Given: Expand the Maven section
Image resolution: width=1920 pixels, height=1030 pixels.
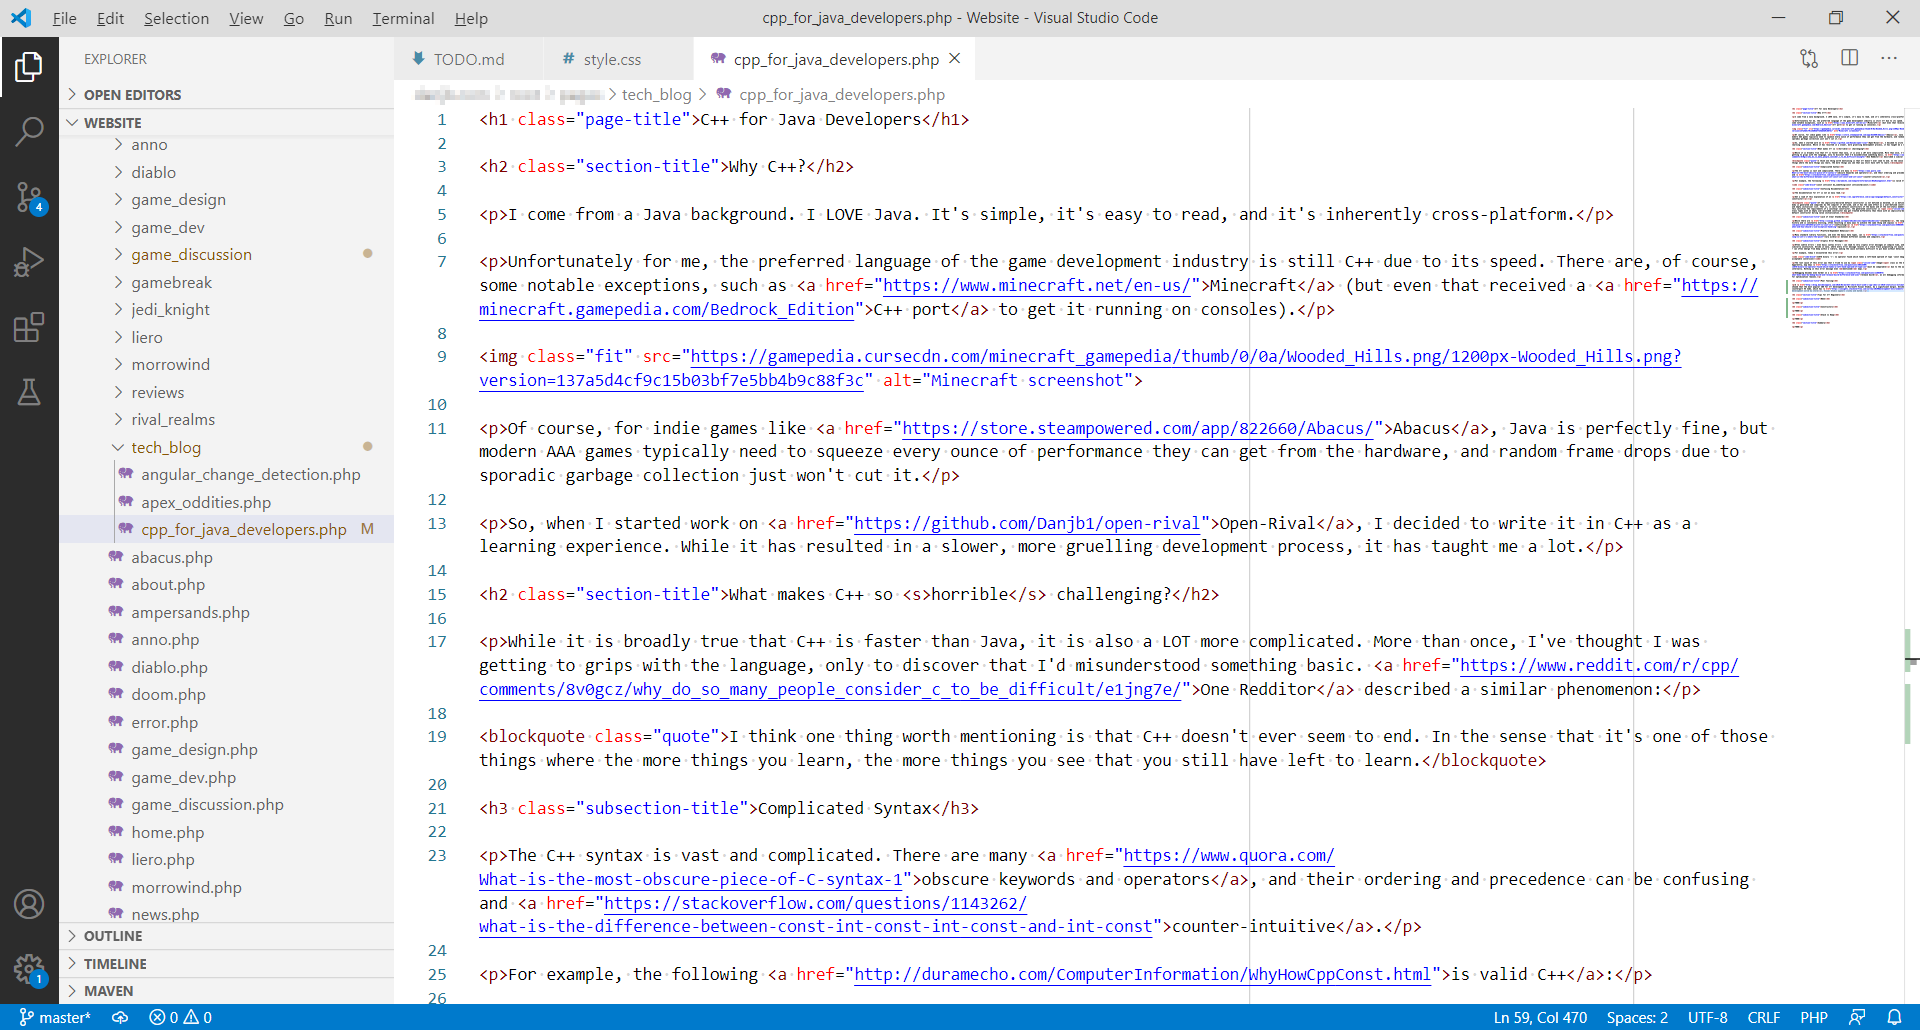Looking at the screenshot, I should (227, 991).
